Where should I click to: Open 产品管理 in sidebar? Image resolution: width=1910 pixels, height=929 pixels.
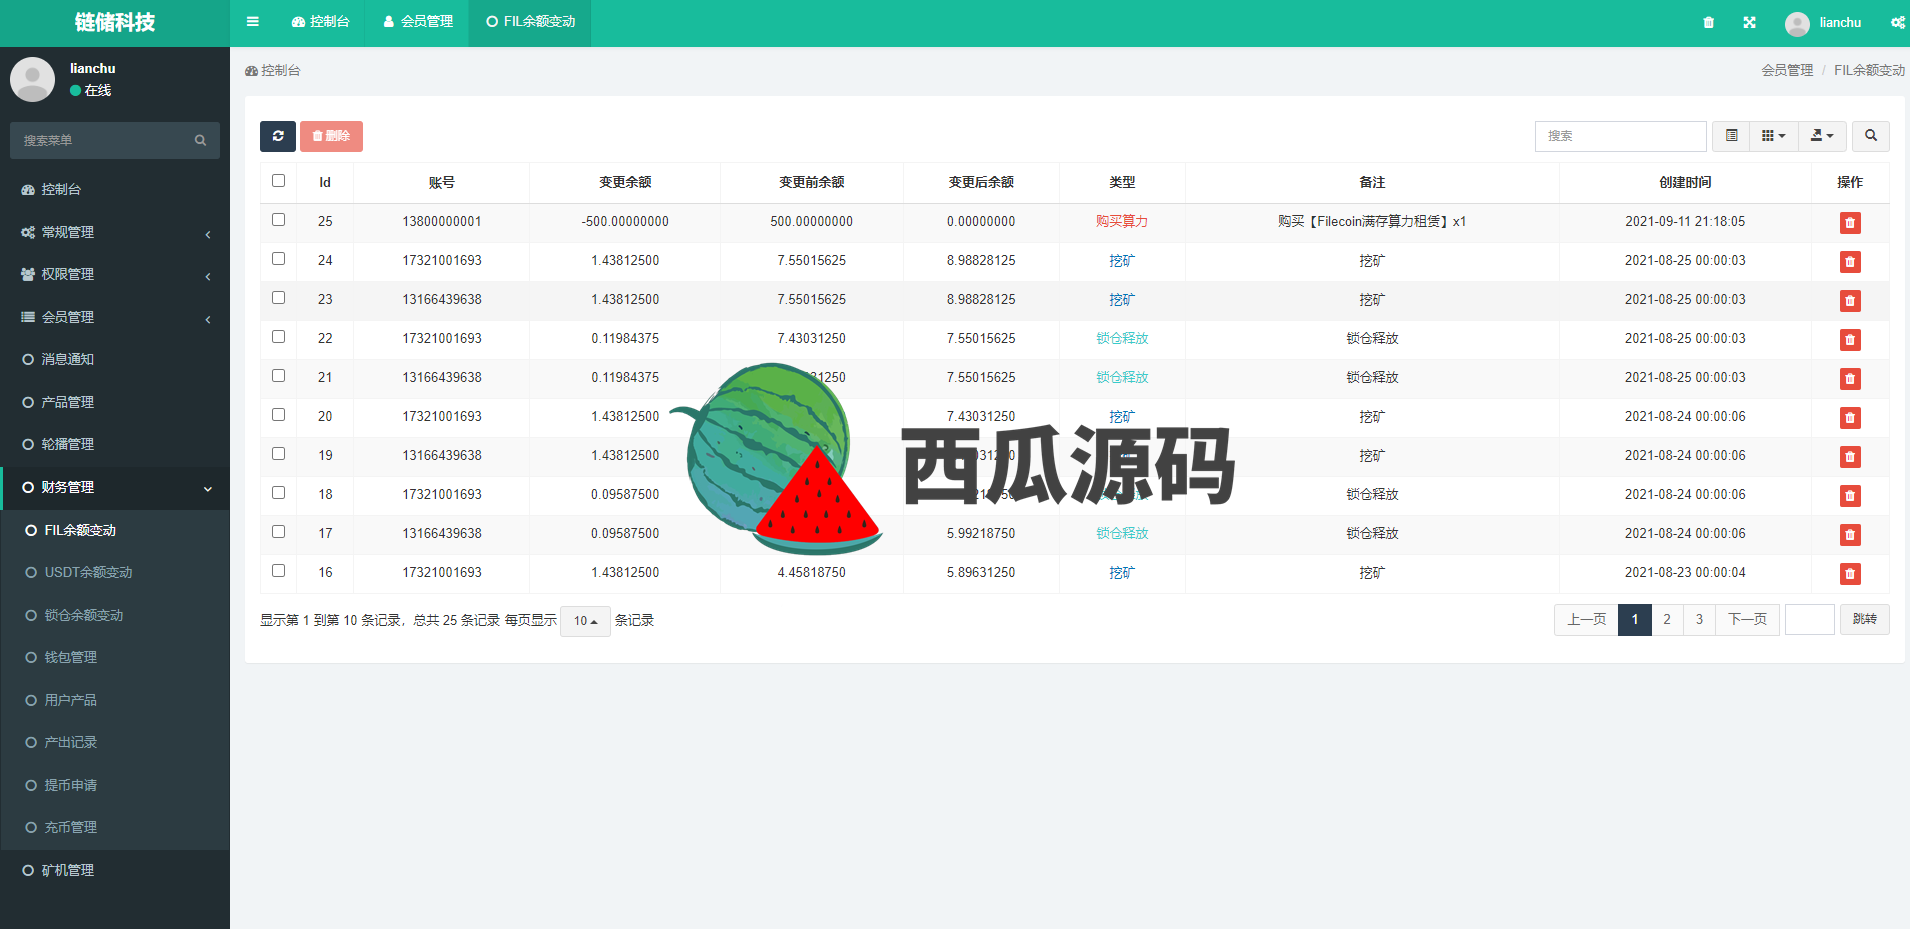pos(115,402)
